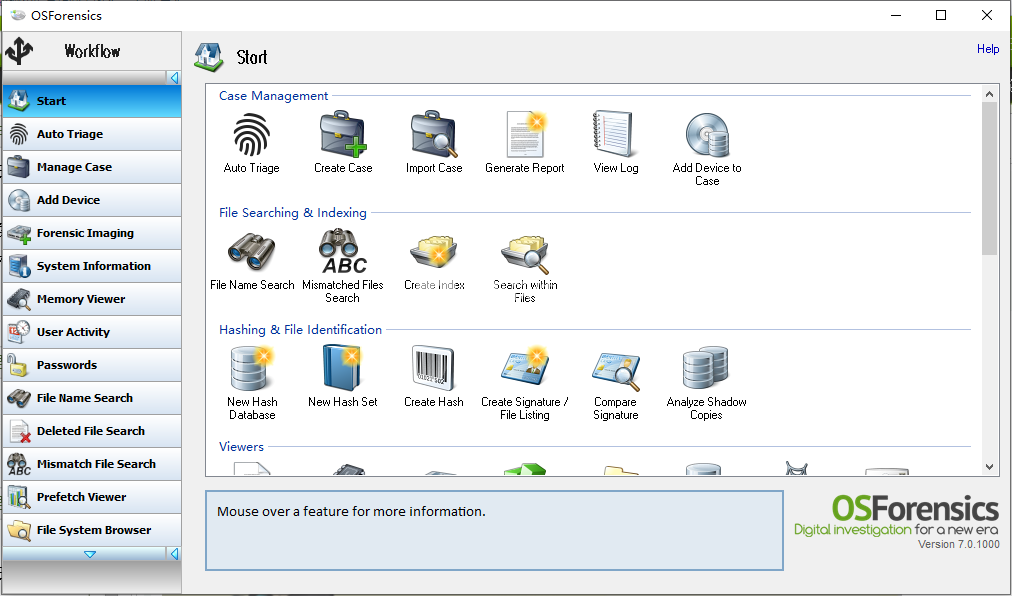Open Passwords sidebar item
Screen dimensions: 1012x596
[x=92, y=364]
